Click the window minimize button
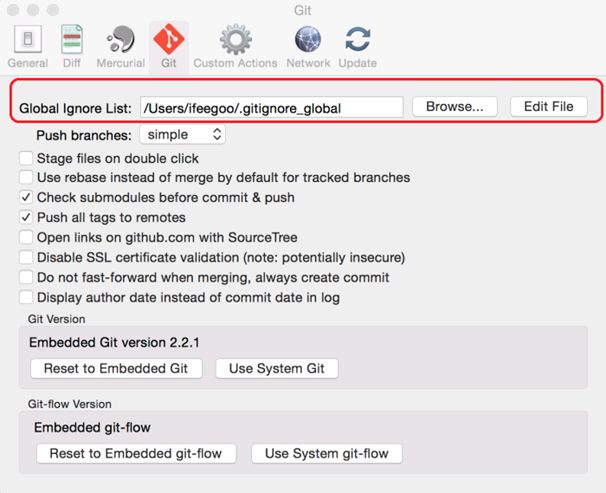The width and height of the screenshot is (606, 493). coord(33,10)
